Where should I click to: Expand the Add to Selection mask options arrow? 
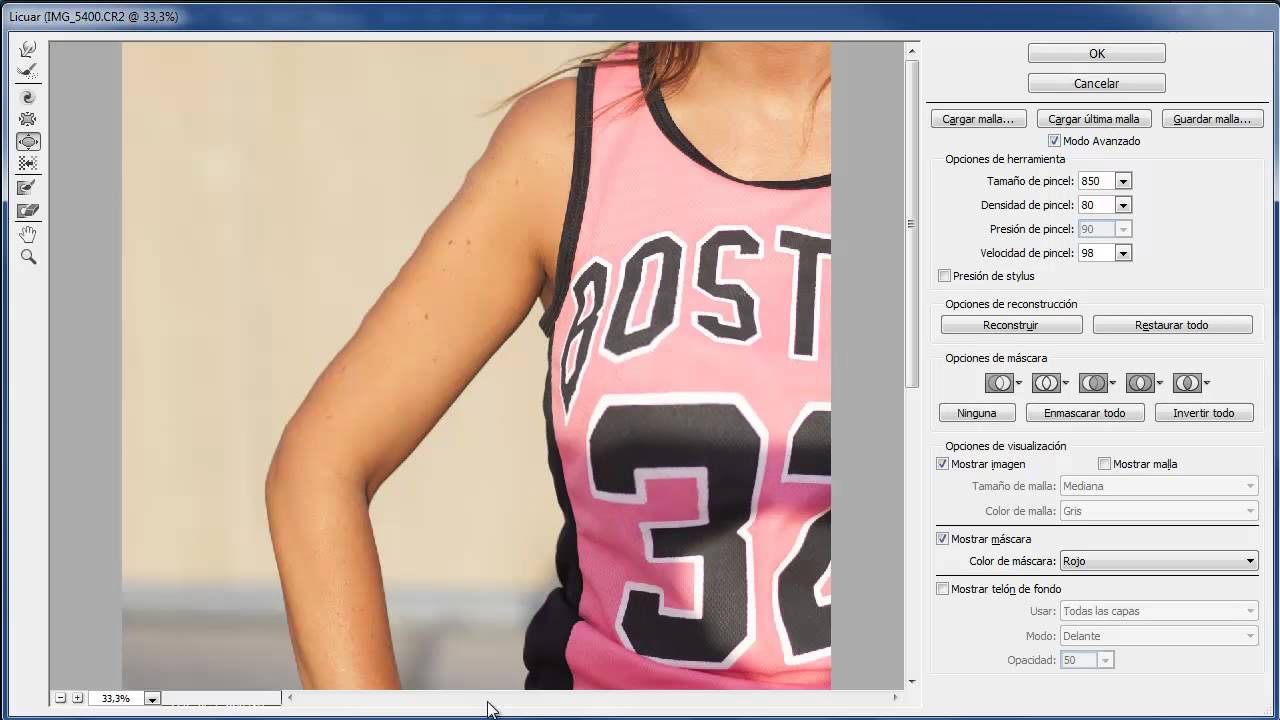coord(1066,383)
